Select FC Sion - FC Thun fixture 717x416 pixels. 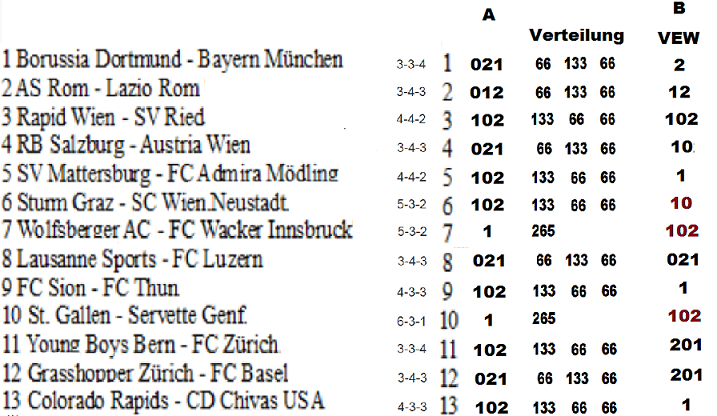tap(91, 288)
